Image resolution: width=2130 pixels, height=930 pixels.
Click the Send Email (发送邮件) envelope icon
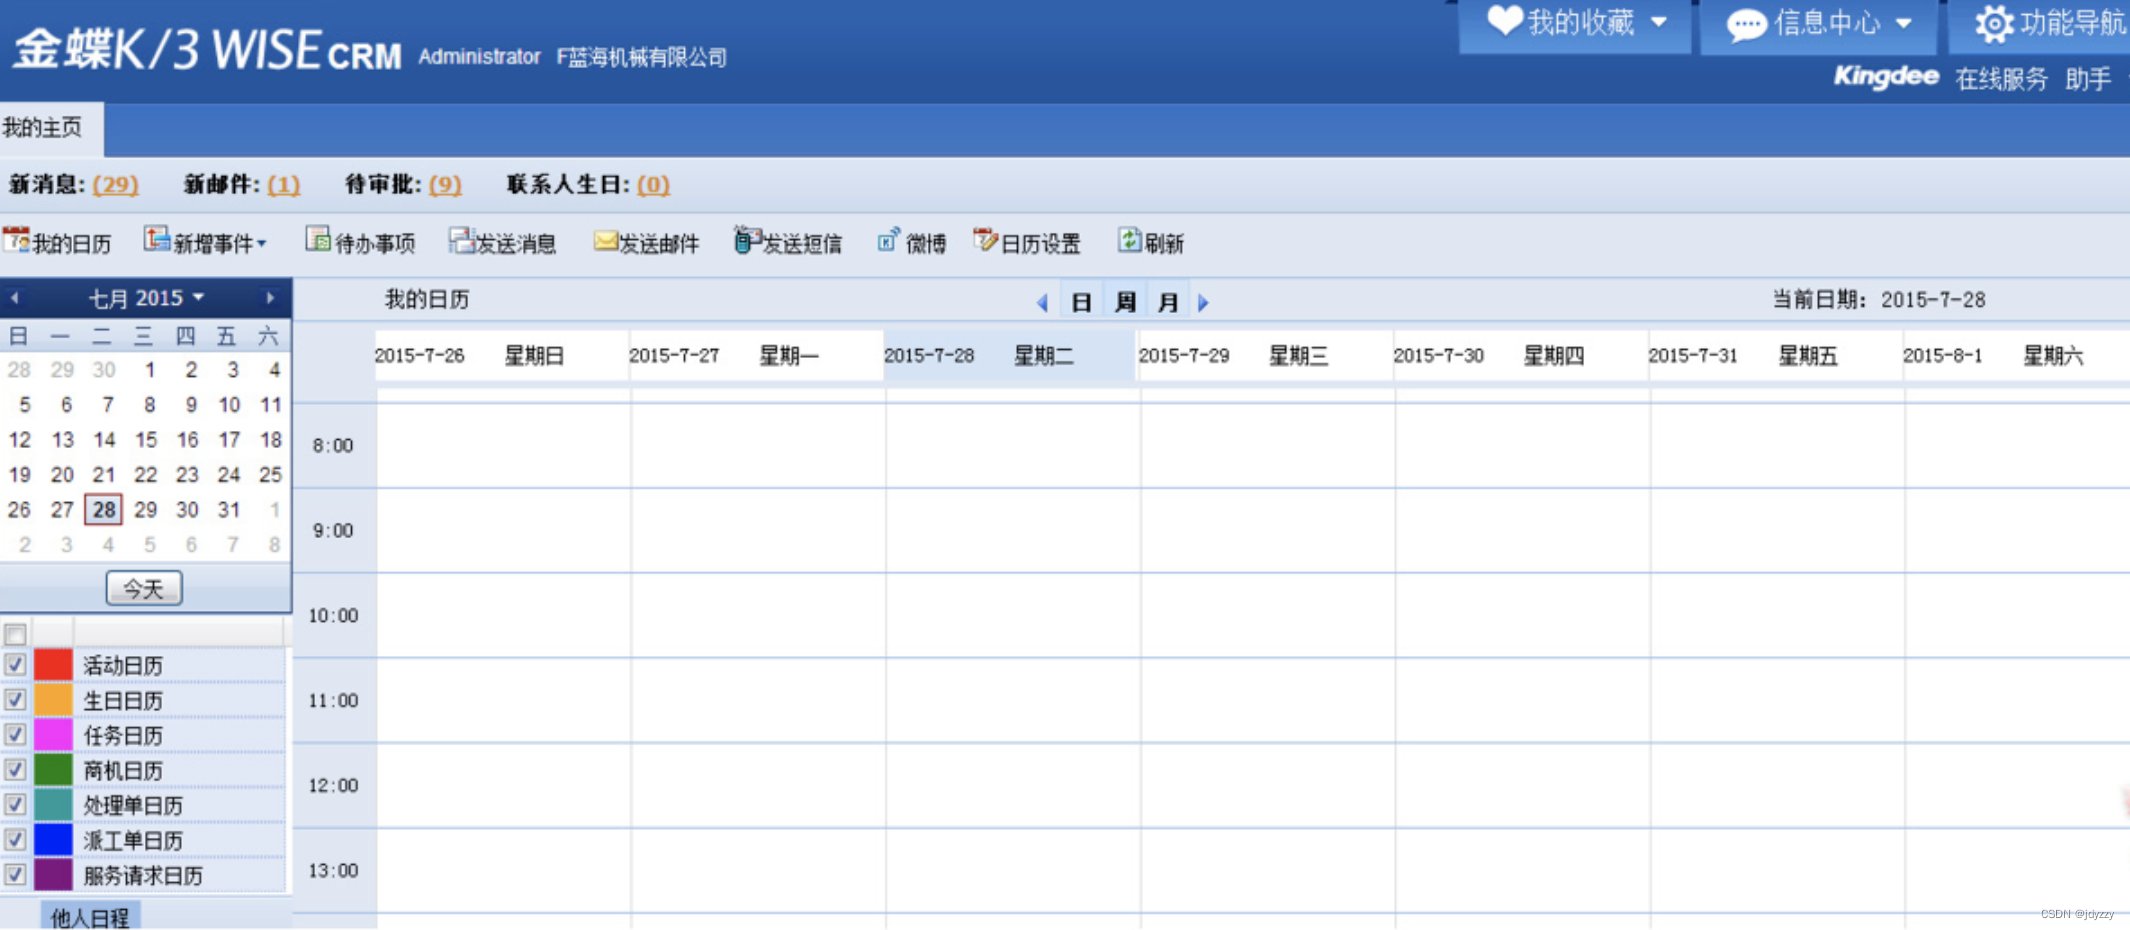point(606,240)
